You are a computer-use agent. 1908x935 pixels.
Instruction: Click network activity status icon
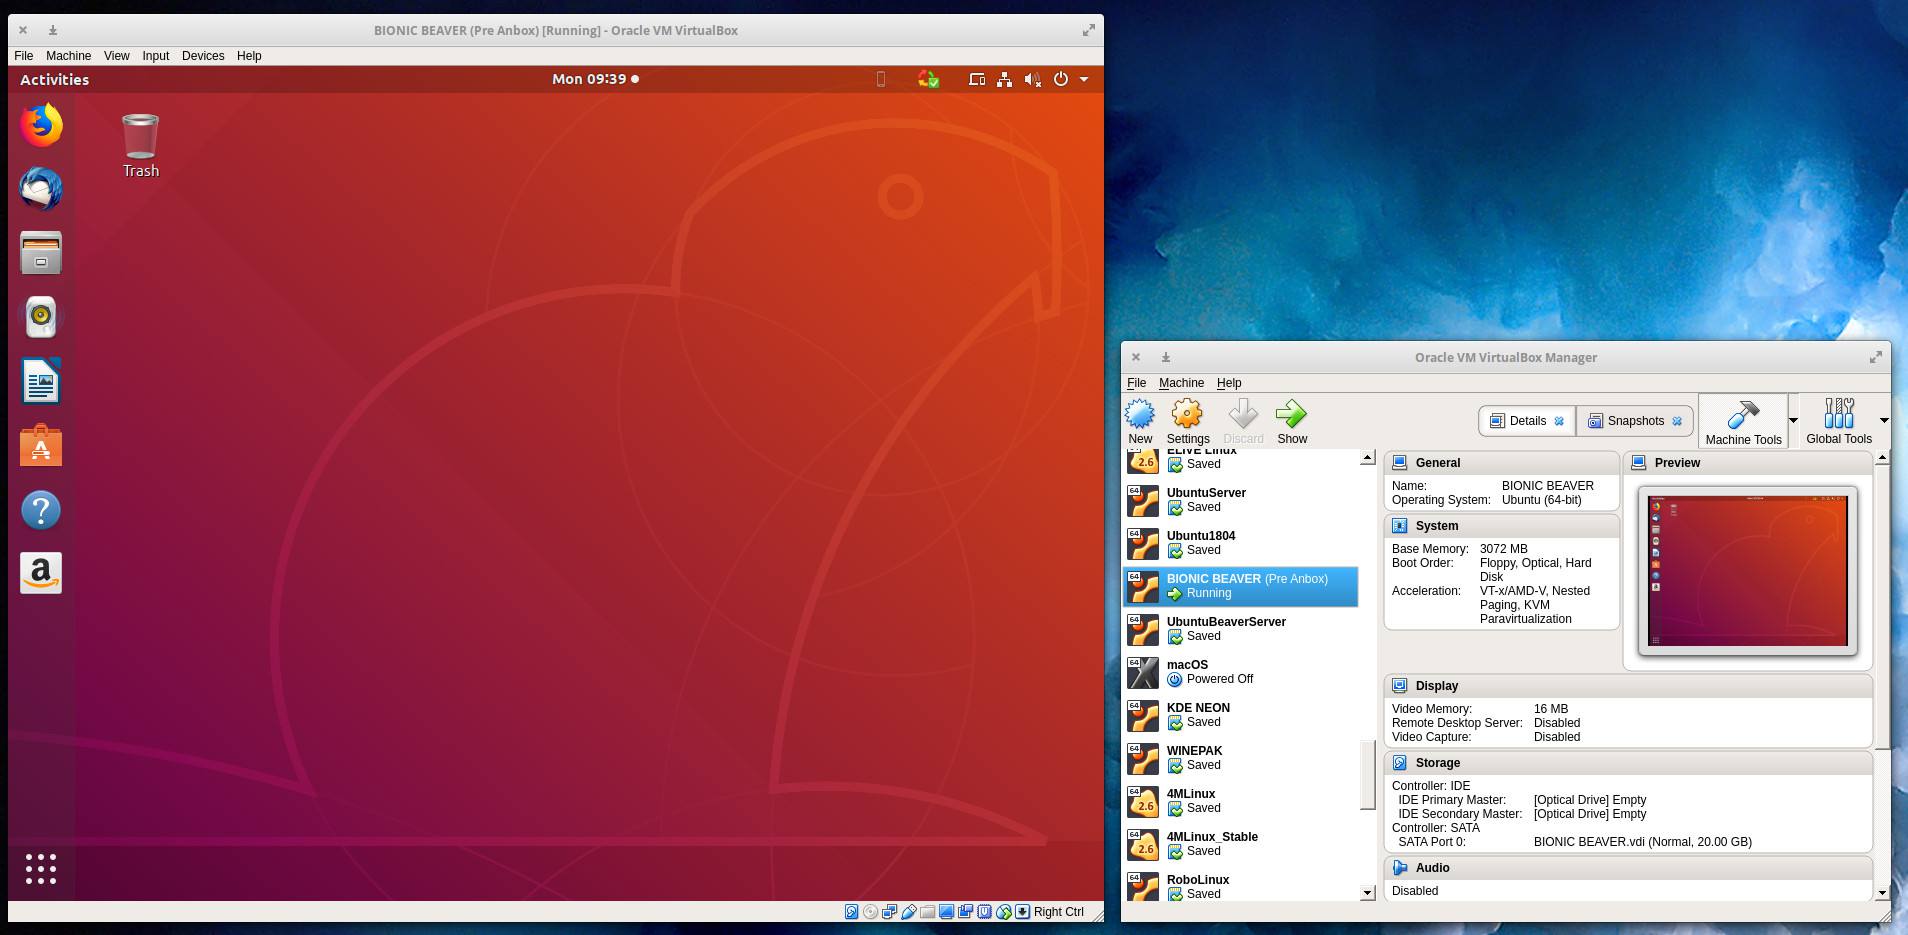[889, 911]
